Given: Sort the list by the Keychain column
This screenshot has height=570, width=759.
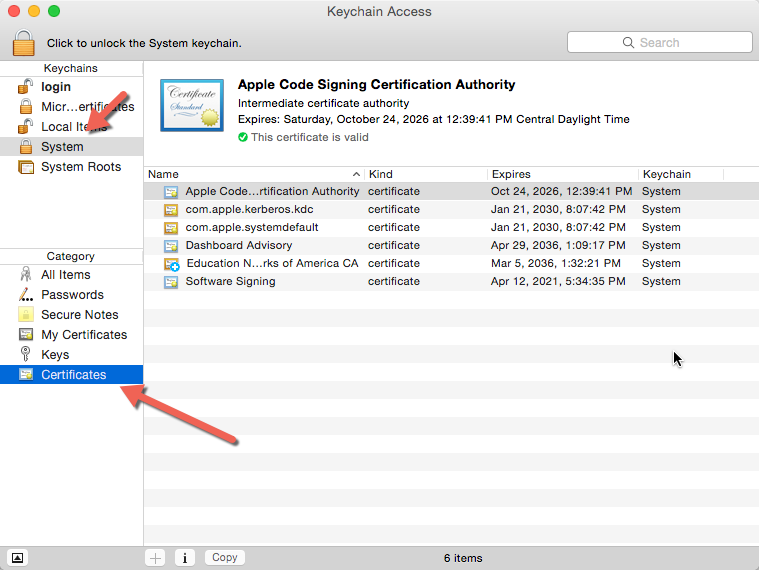Looking at the screenshot, I should coord(681,174).
